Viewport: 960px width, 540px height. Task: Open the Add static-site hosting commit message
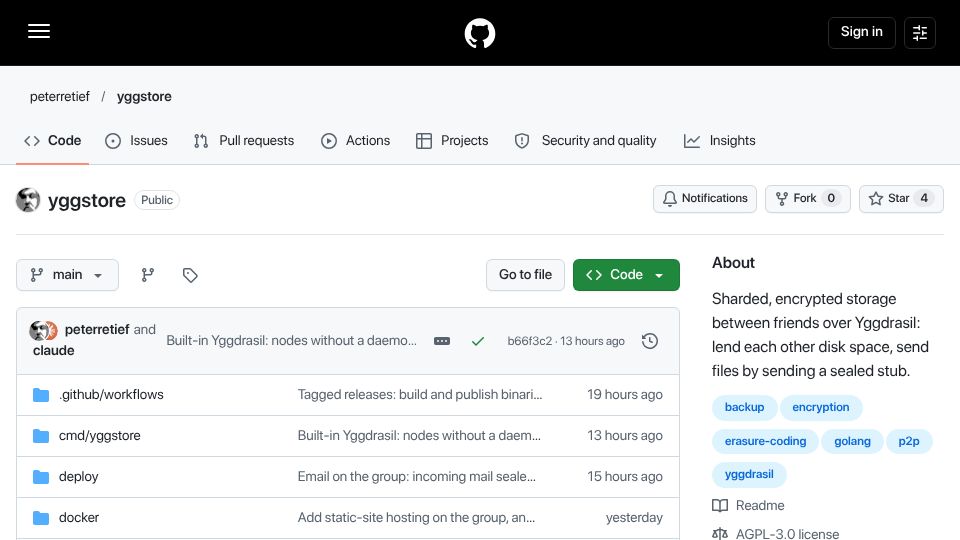coord(416,518)
